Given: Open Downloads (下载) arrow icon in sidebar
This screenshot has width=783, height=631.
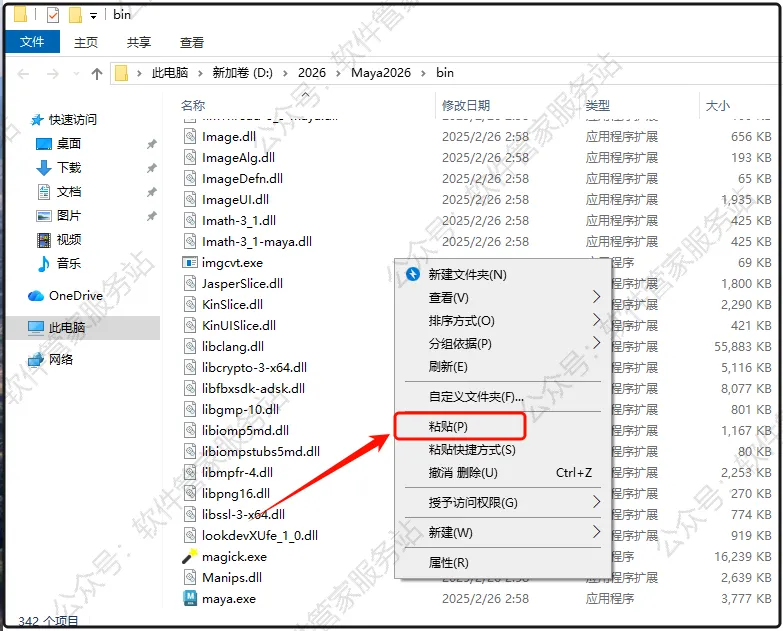Looking at the screenshot, I should [x=44, y=168].
